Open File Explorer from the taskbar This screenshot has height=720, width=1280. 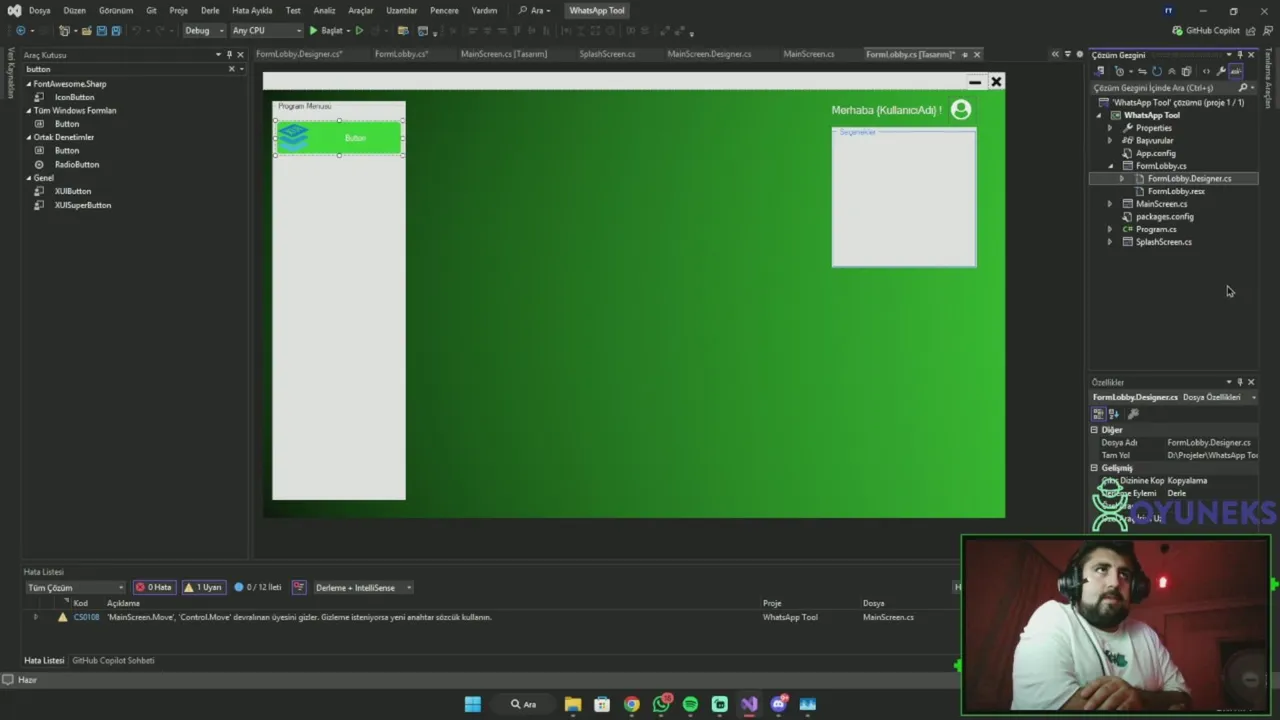(x=573, y=704)
